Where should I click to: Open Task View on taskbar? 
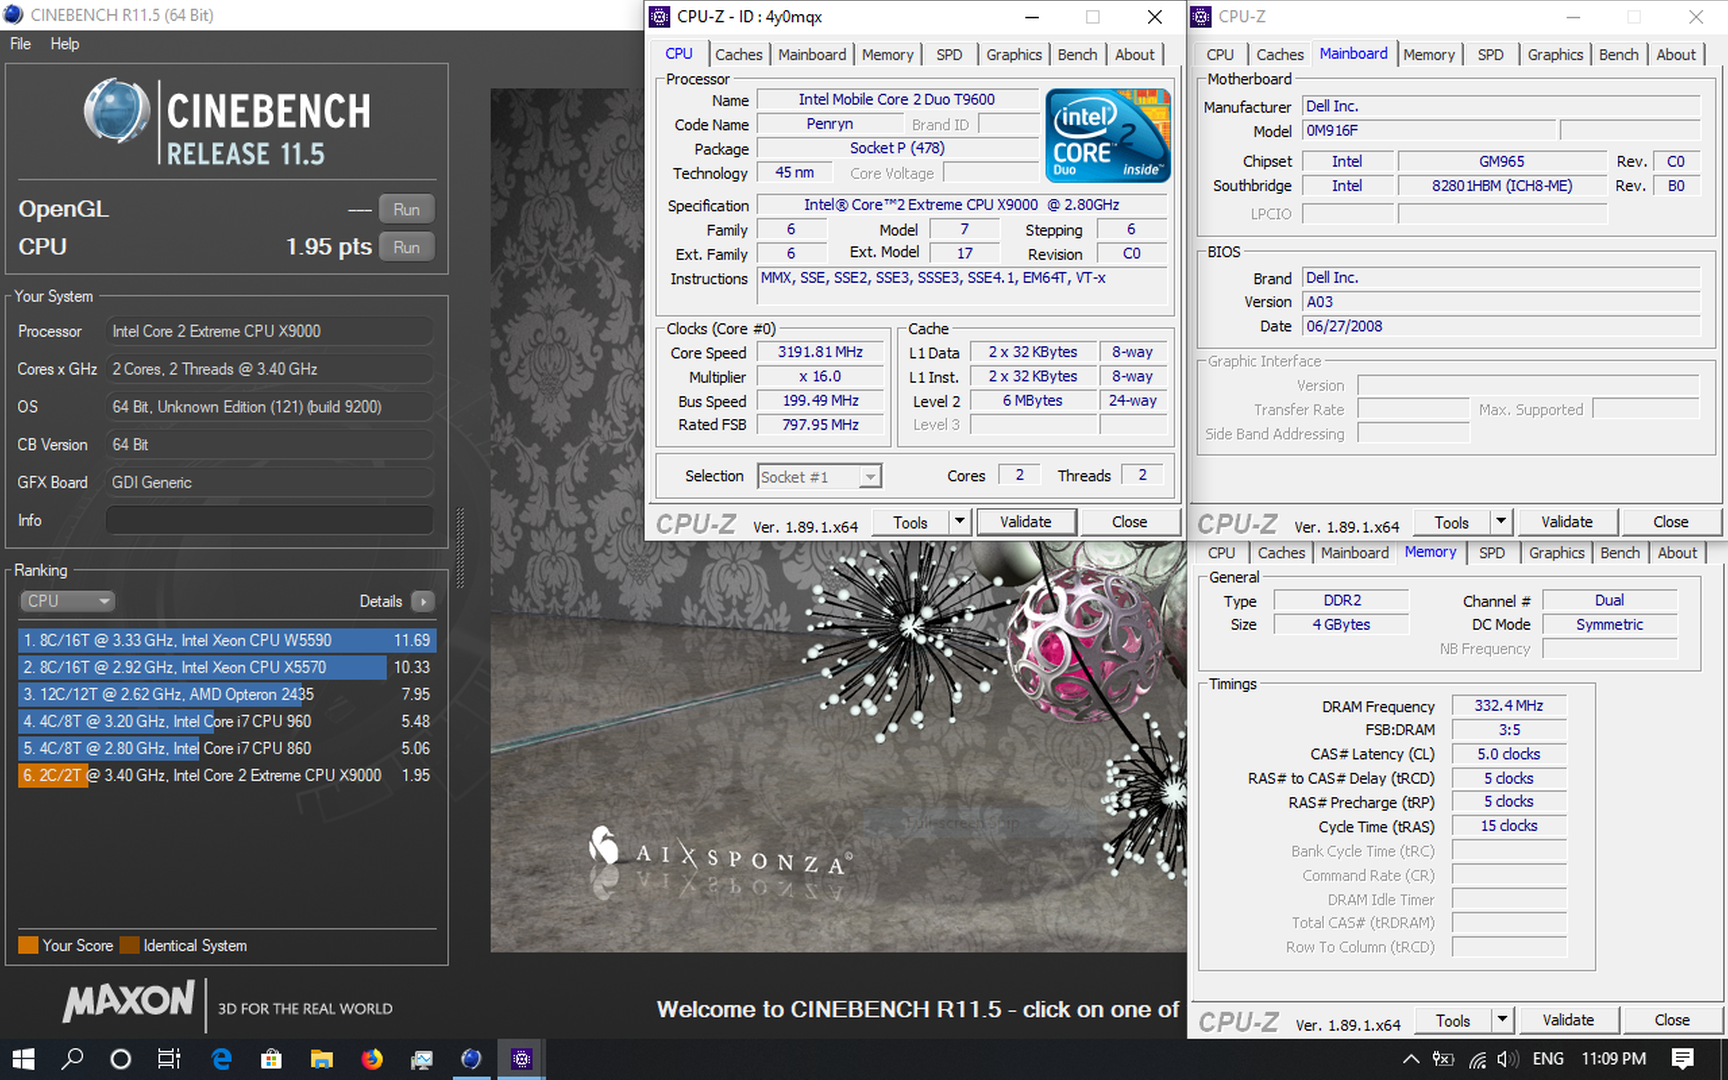169,1059
